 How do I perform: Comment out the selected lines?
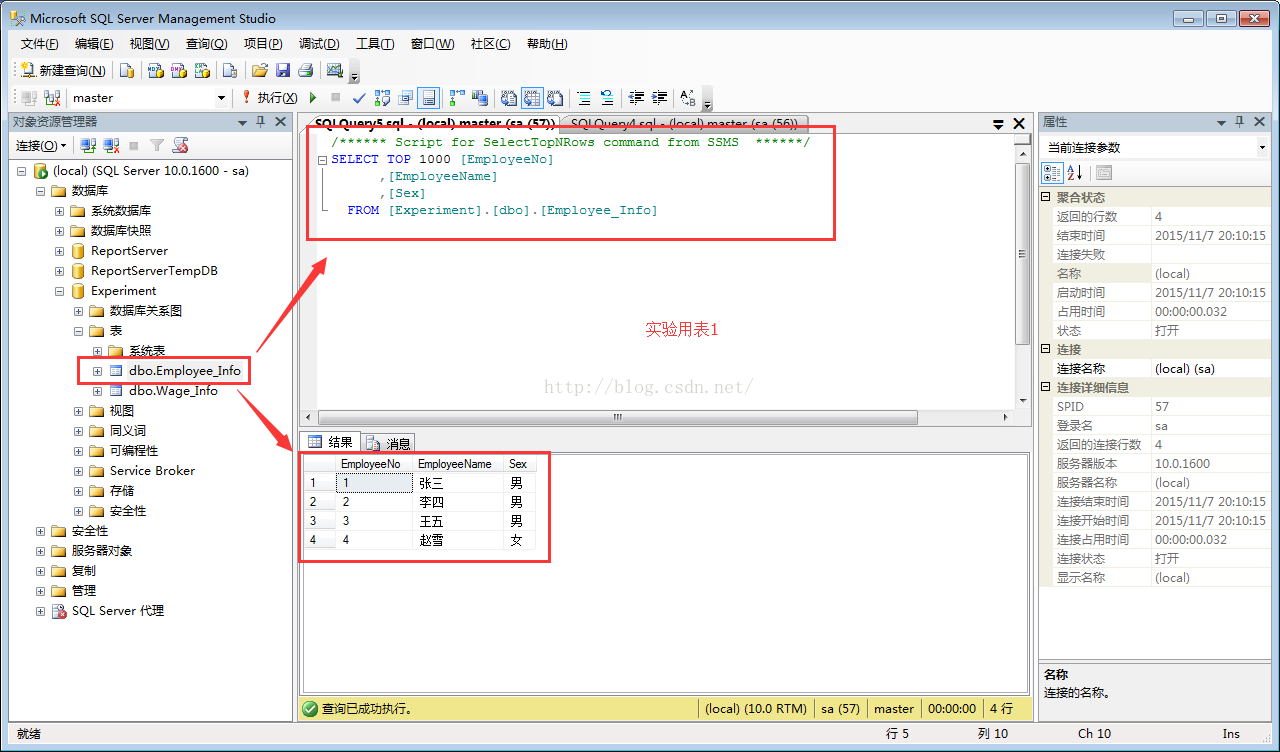[584, 98]
